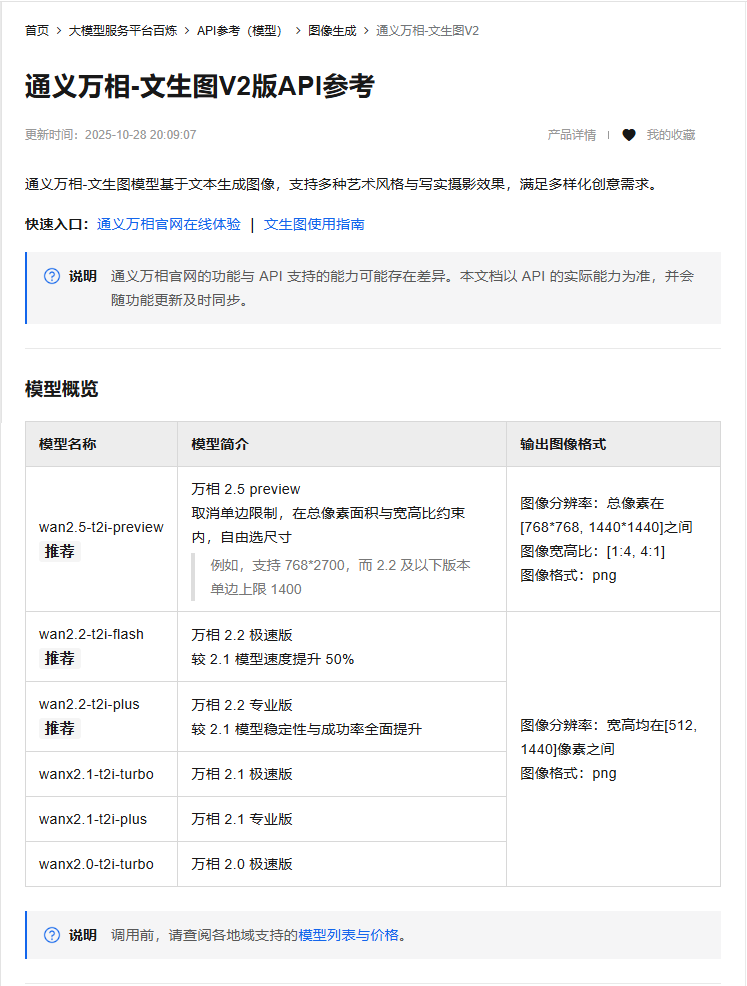Go to 大模型服务平台百炼 breadcrumb
The image size is (747, 986).
tap(123, 31)
